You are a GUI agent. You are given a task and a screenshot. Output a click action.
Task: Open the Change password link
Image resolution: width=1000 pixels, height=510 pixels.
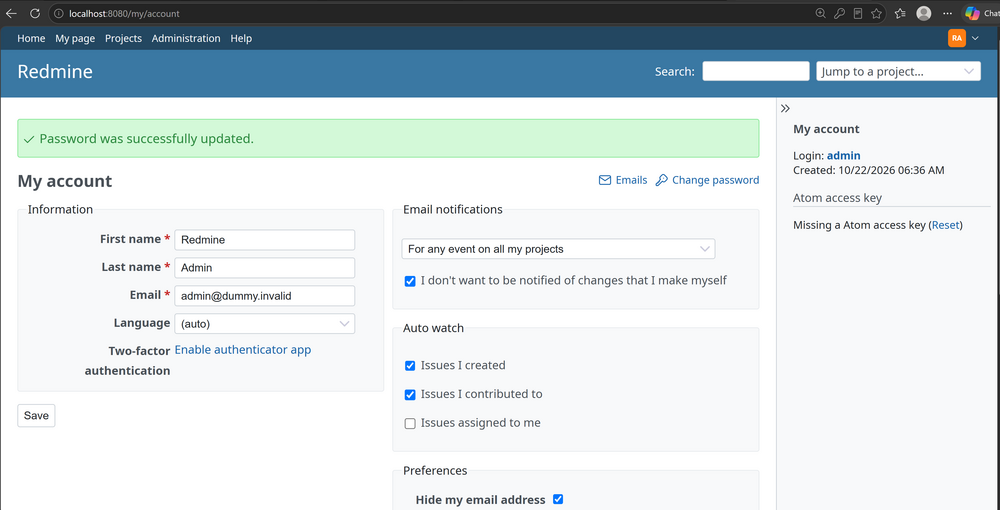pos(716,180)
